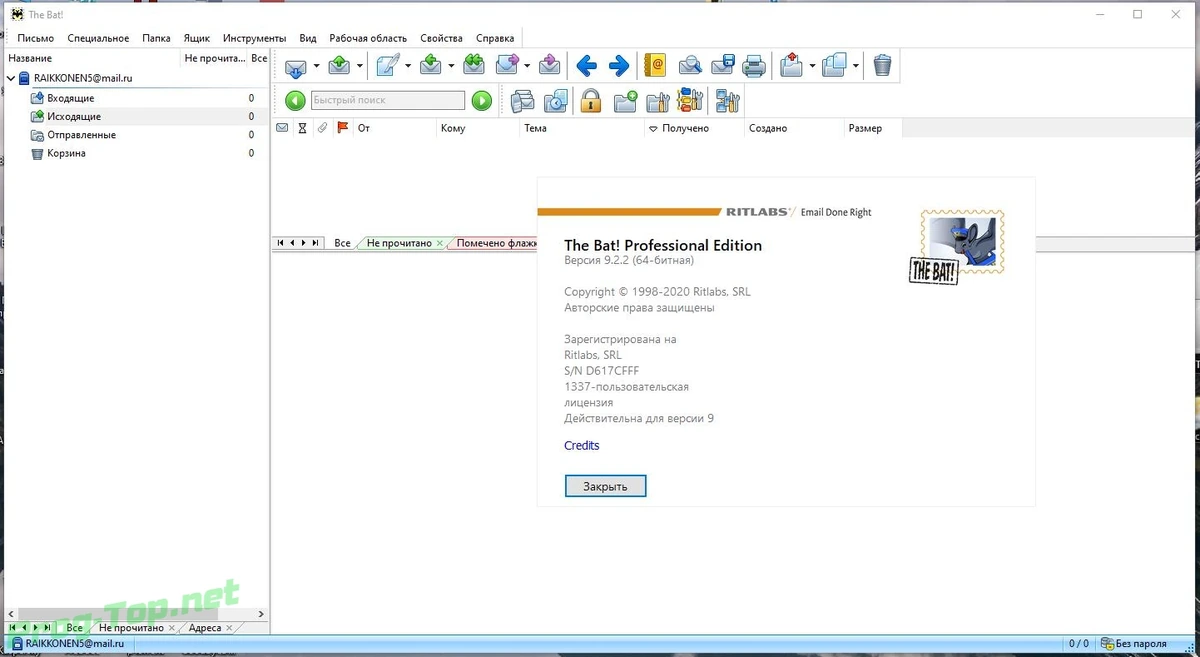The width and height of the screenshot is (1200, 657).
Task: Click the padlock toolbar icon
Action: (590, 101)
